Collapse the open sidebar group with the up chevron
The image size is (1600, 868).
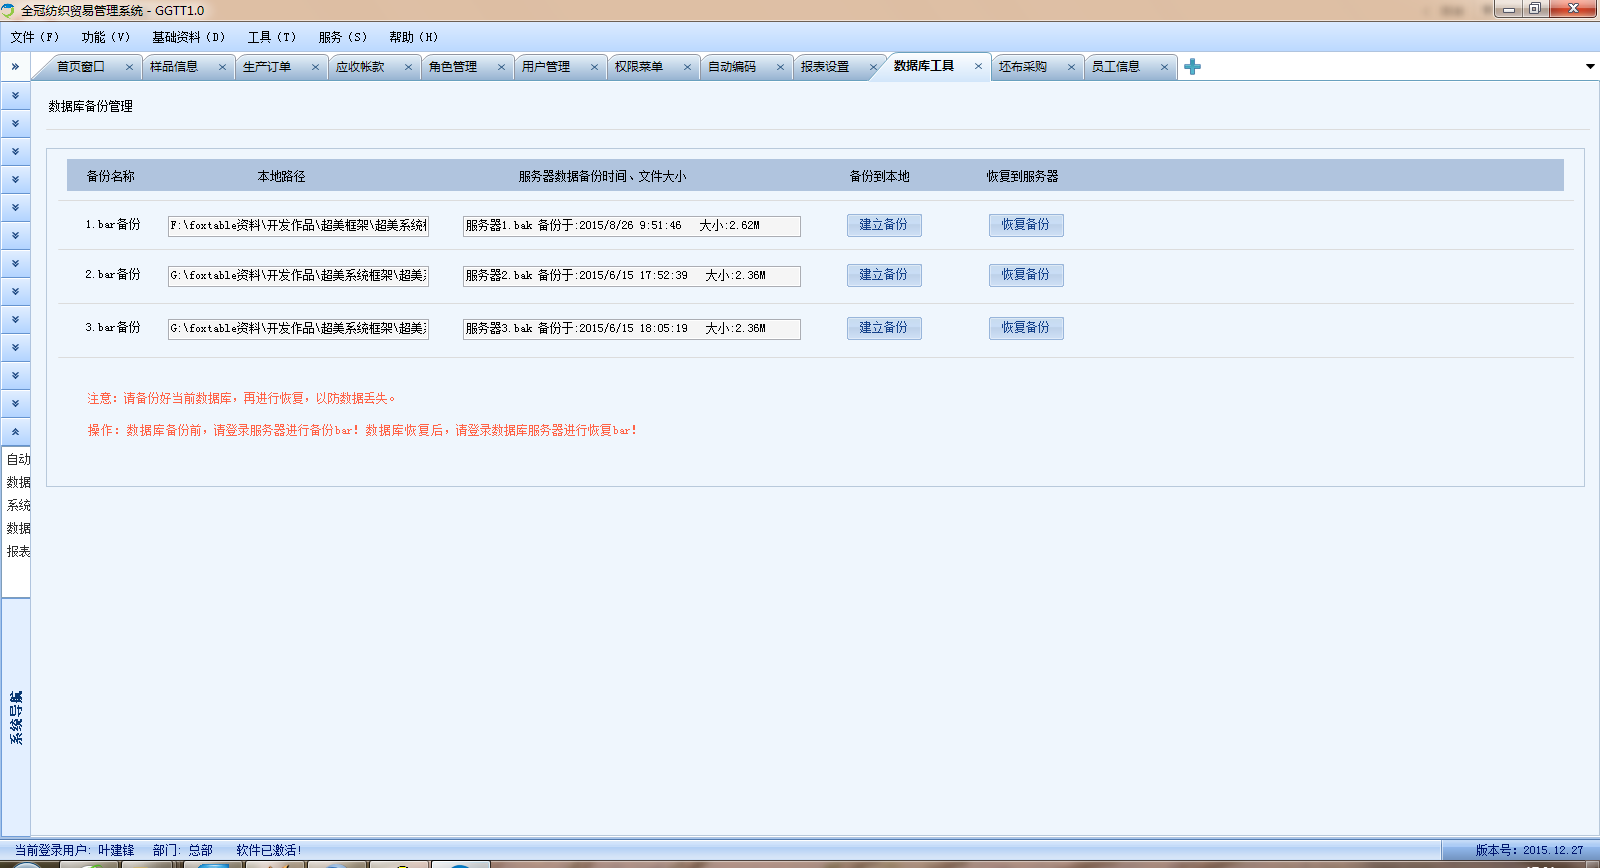(15, 432)
